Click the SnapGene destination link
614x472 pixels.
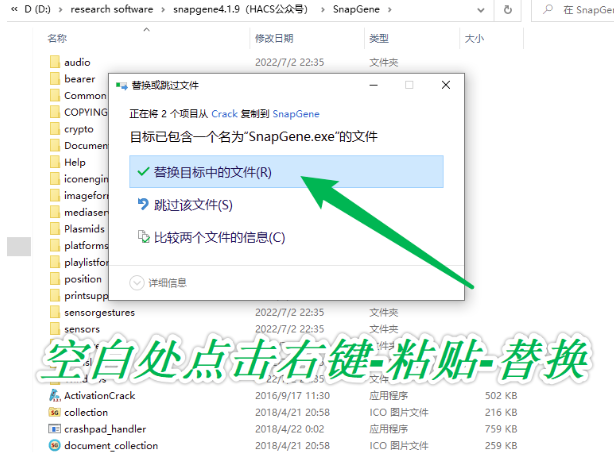(296, 114)
